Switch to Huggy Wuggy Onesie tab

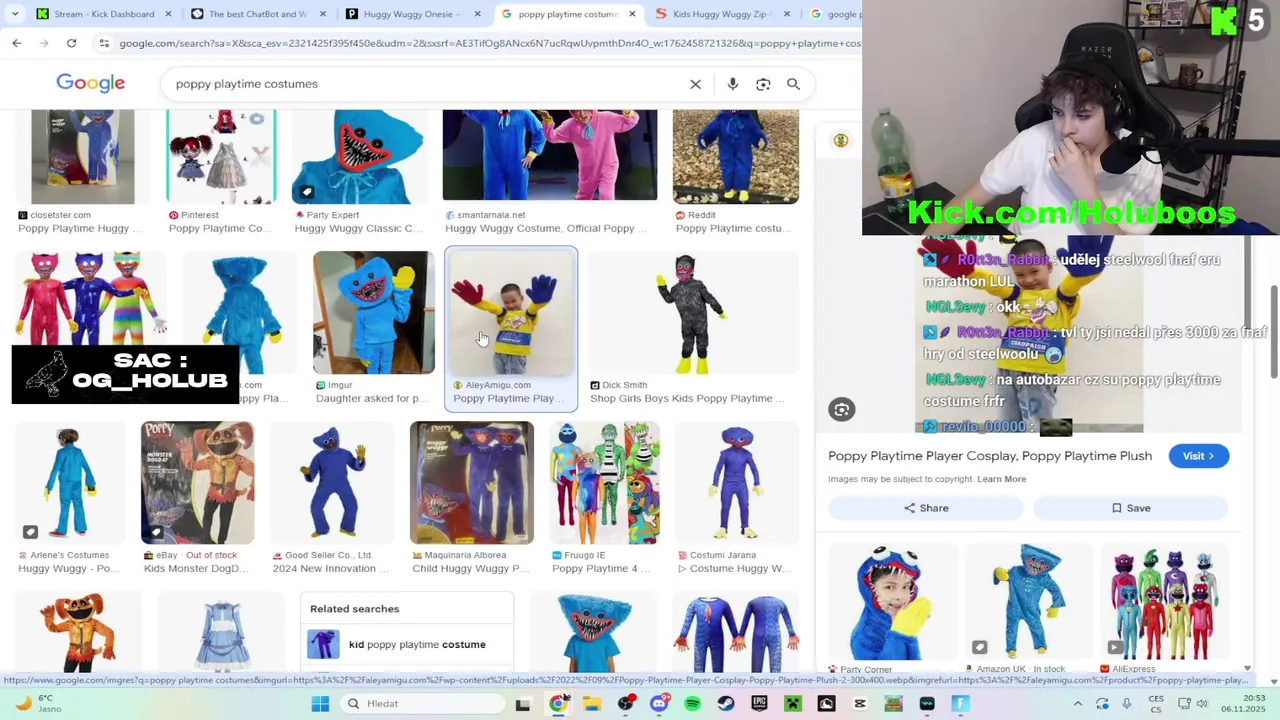(410, 14)
